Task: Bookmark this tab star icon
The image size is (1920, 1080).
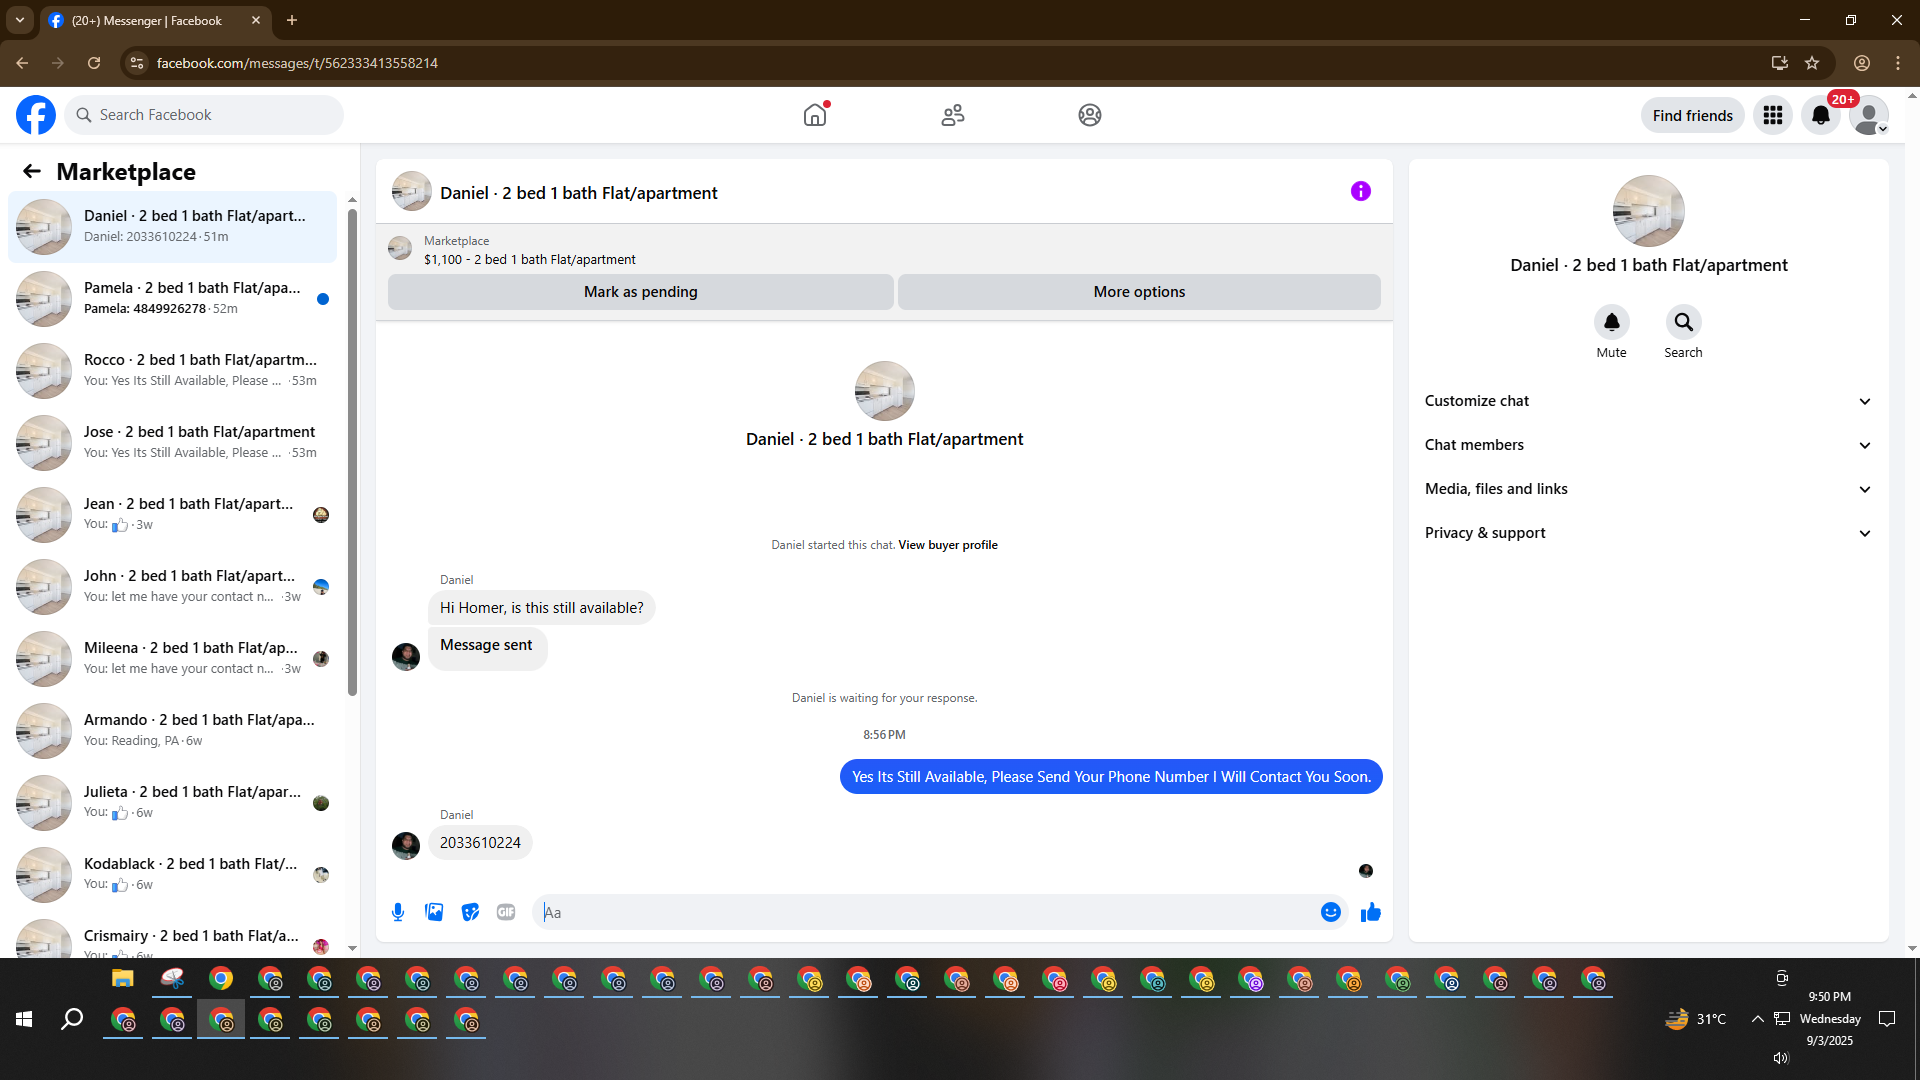Action: [1812, 63]
